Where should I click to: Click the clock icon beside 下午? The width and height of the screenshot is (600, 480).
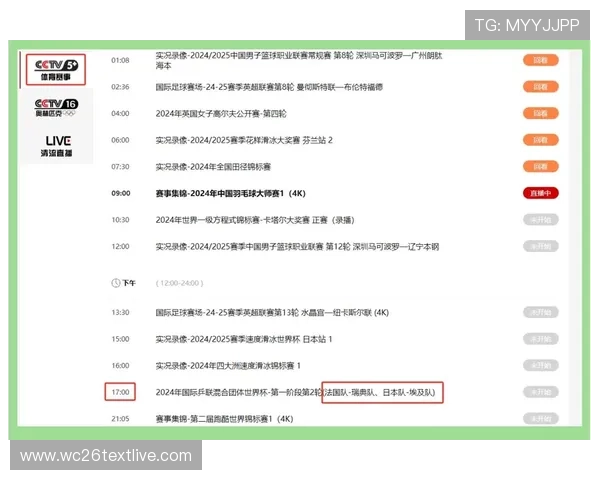pyautogui.click(x=116, y=283)
